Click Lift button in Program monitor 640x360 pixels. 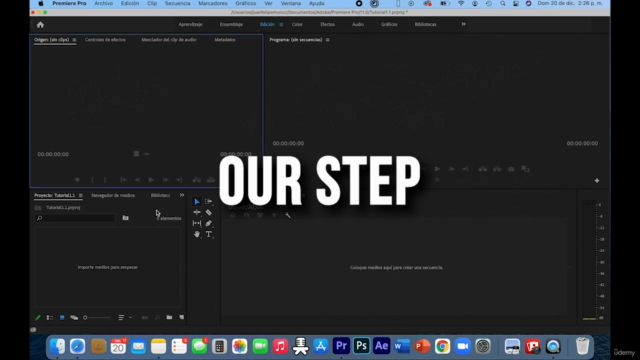point(483,169)
